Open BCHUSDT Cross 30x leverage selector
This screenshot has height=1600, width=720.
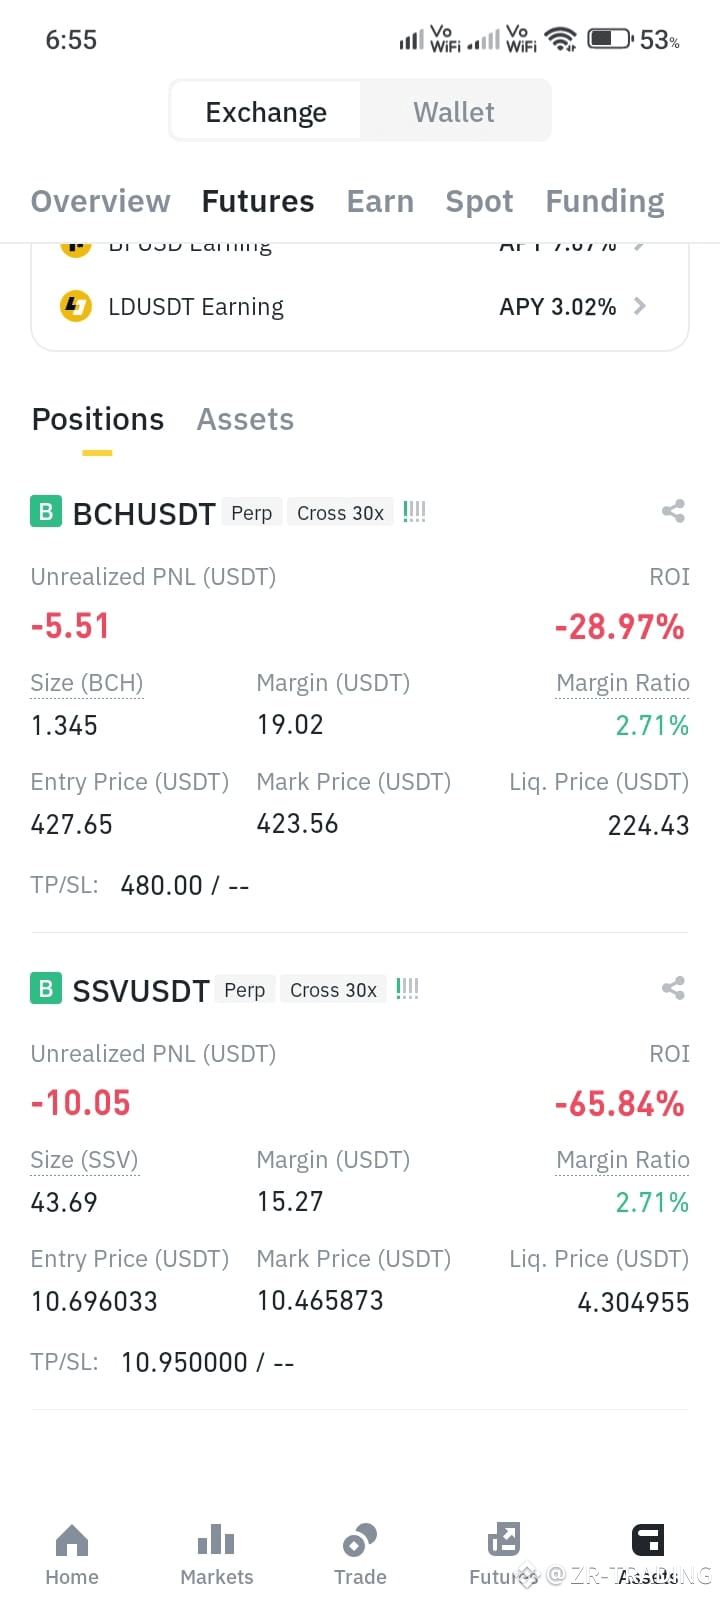click(x=340, y=513)
